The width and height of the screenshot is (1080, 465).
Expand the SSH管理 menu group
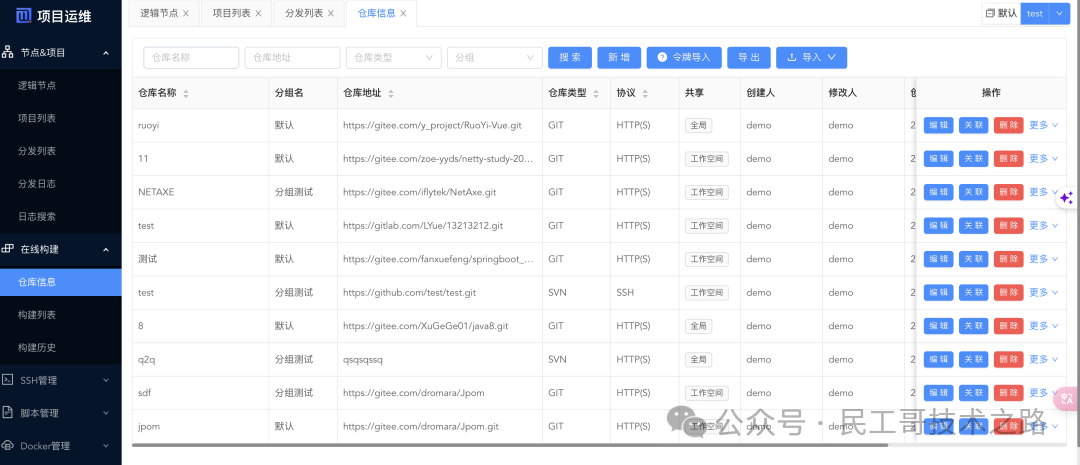pos(105,380)
